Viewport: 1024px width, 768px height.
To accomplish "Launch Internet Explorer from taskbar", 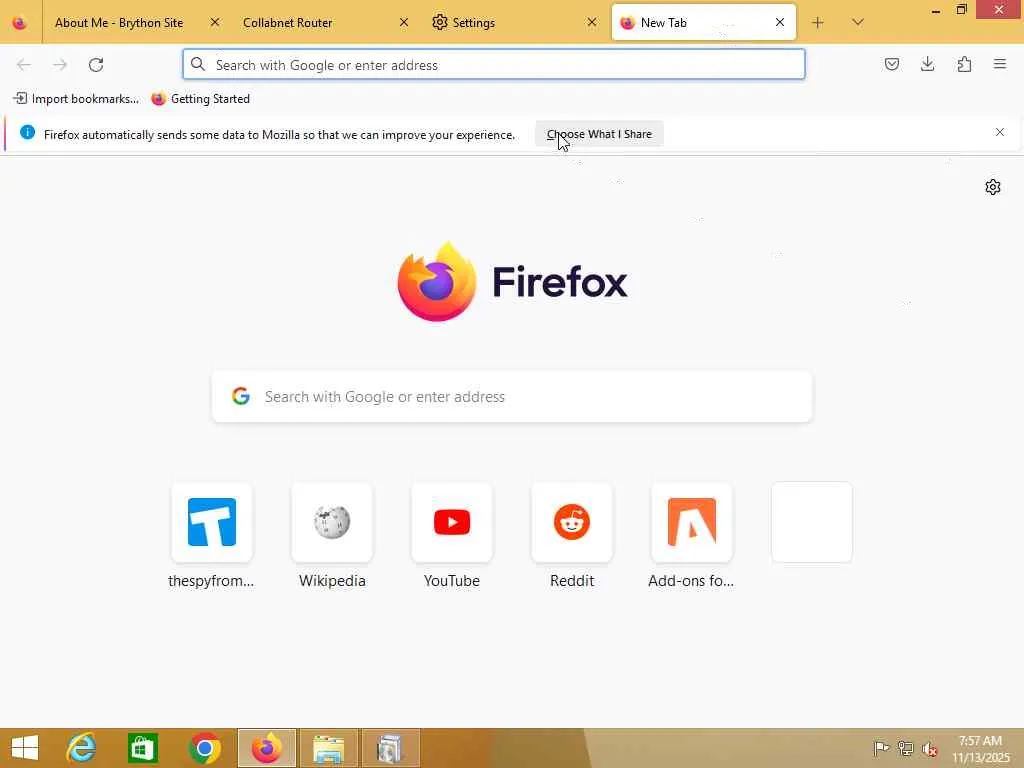I will point(82,748).
